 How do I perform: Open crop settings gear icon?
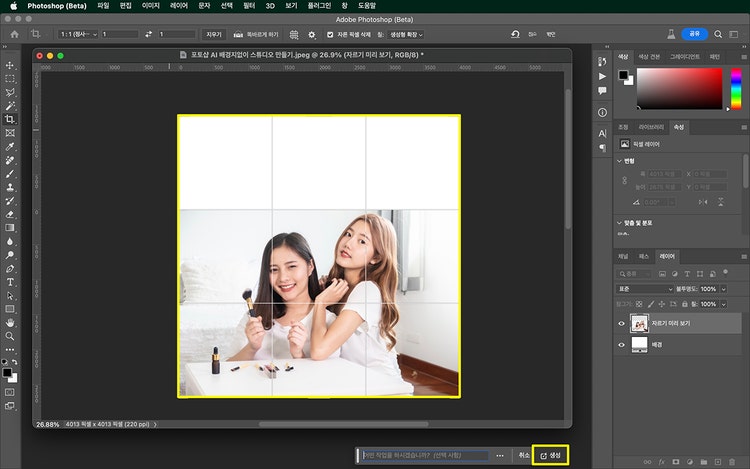[311, 34]
